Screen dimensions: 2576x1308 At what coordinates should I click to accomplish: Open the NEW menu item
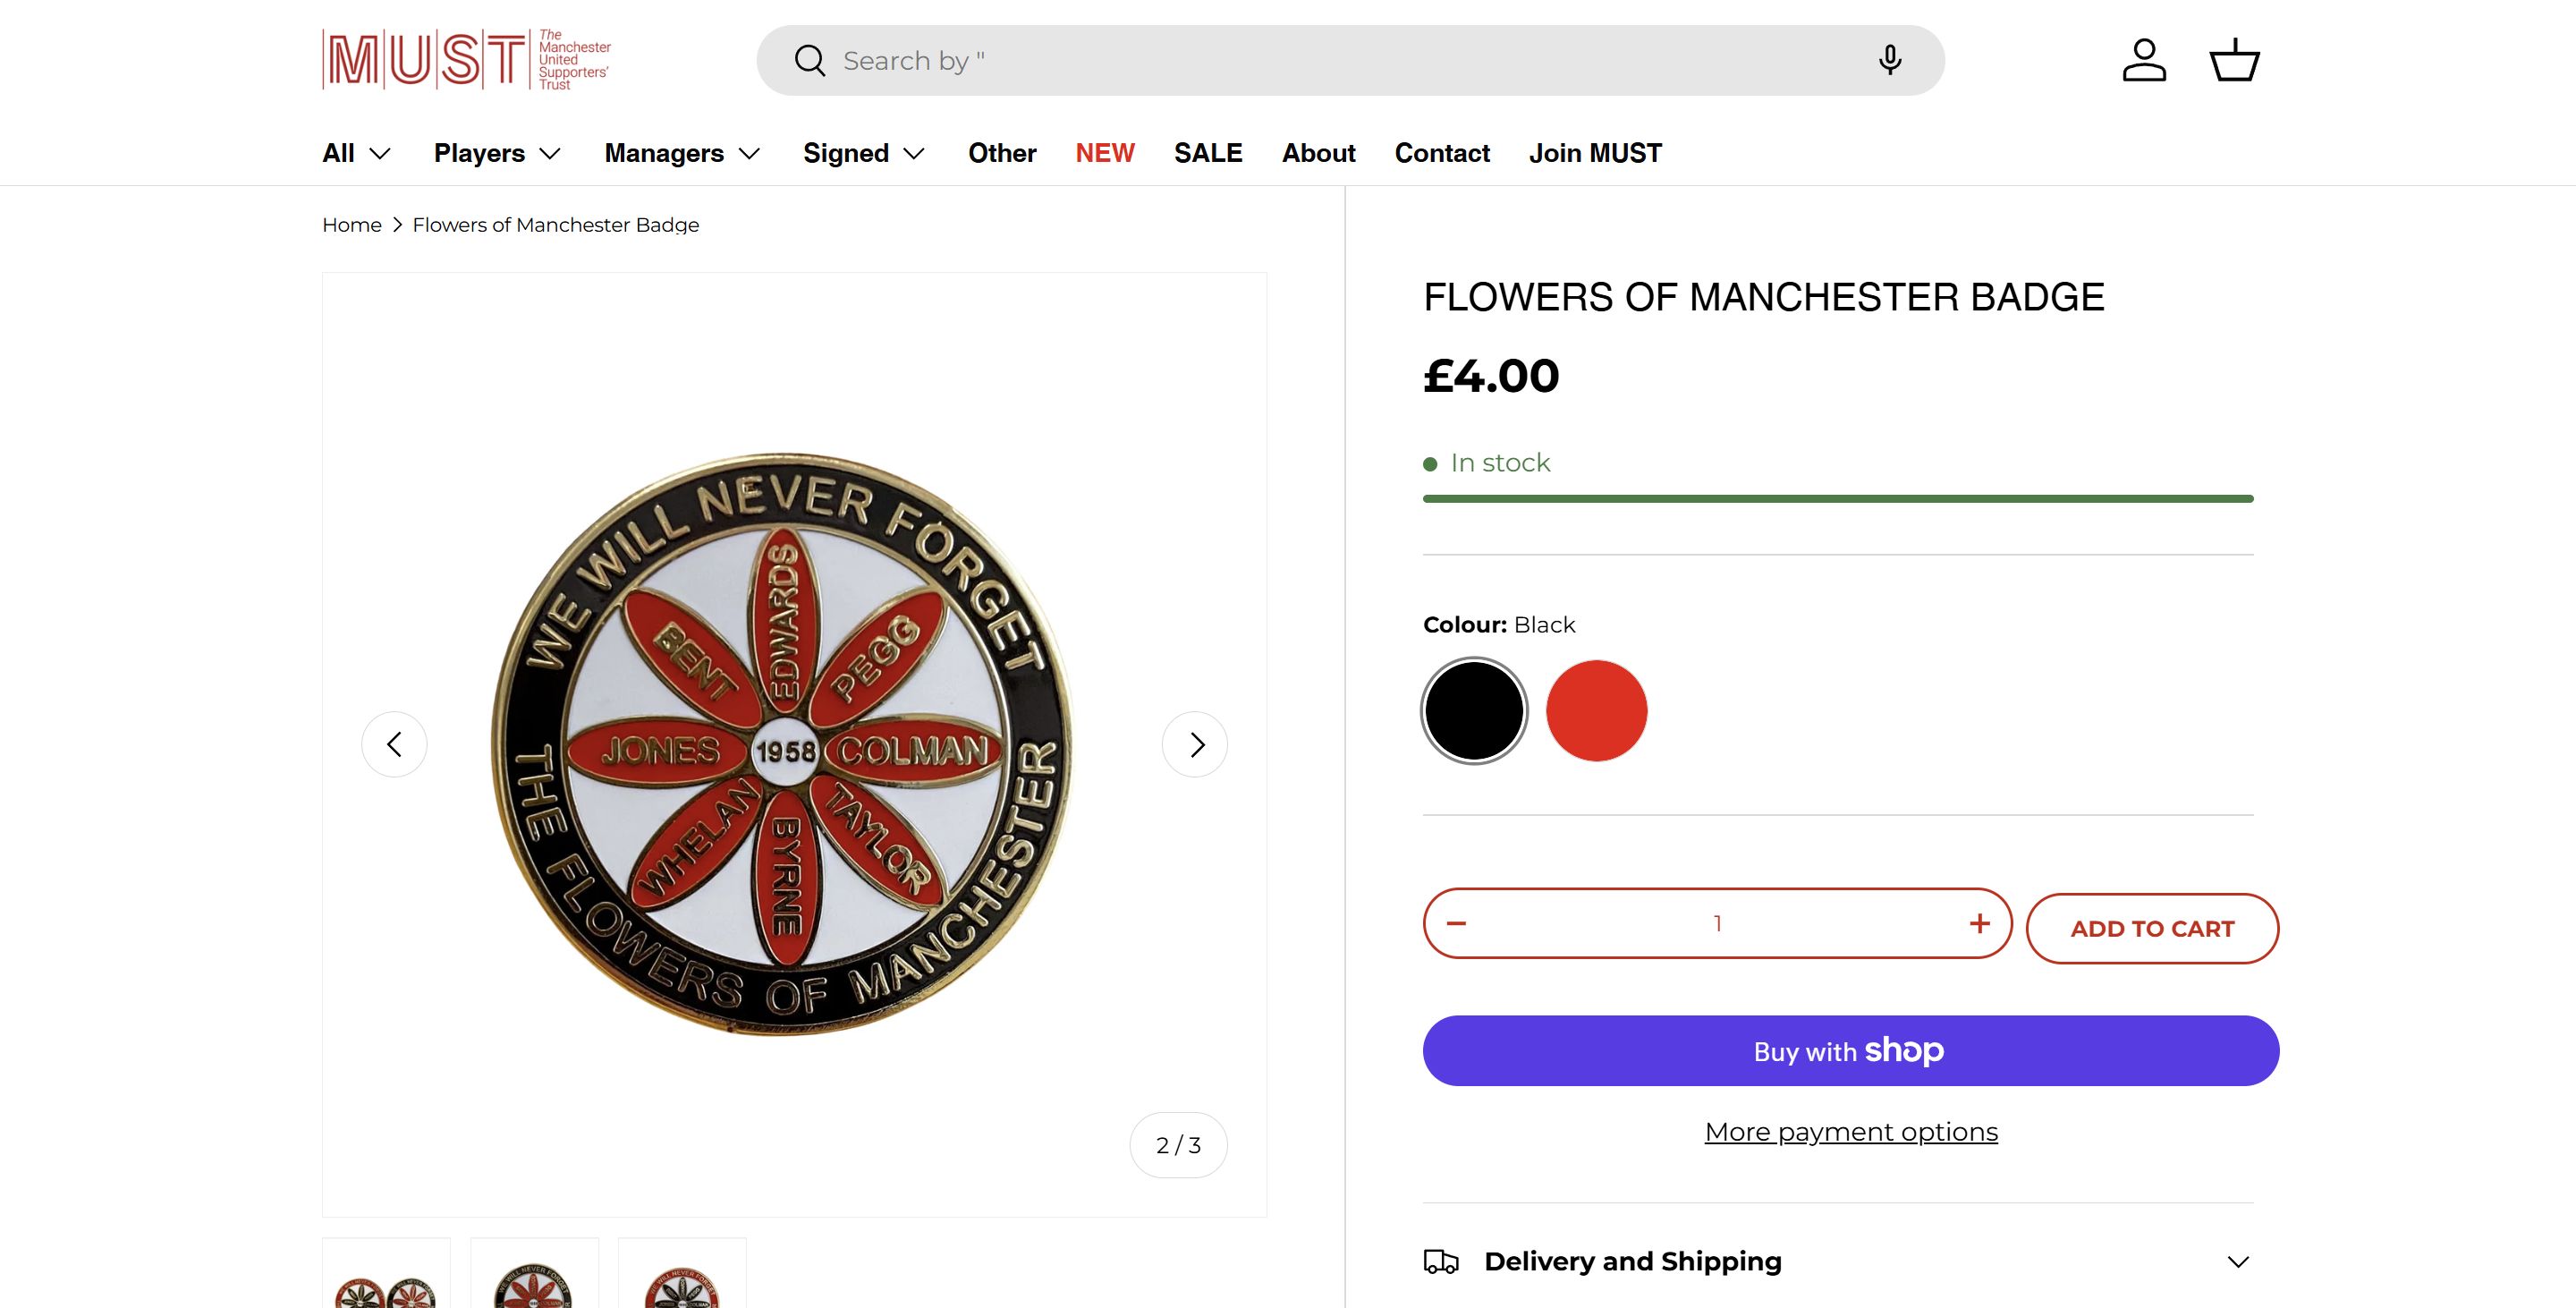(x=1105, y=153)
